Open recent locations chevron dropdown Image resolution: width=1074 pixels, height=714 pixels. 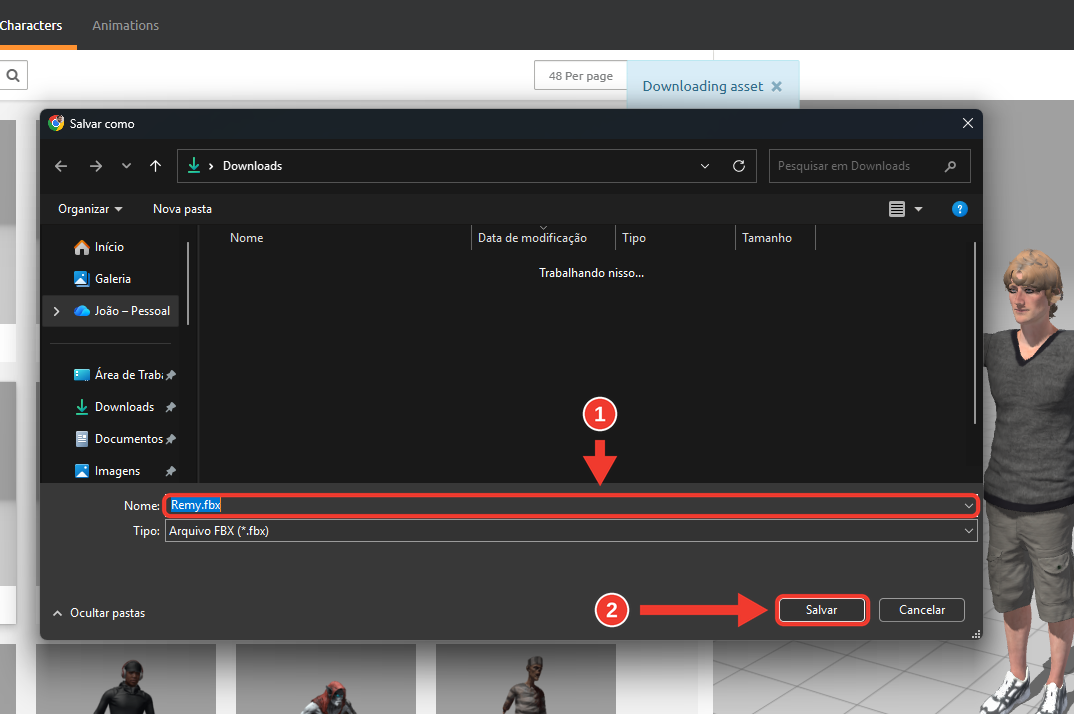click(126, 166)
